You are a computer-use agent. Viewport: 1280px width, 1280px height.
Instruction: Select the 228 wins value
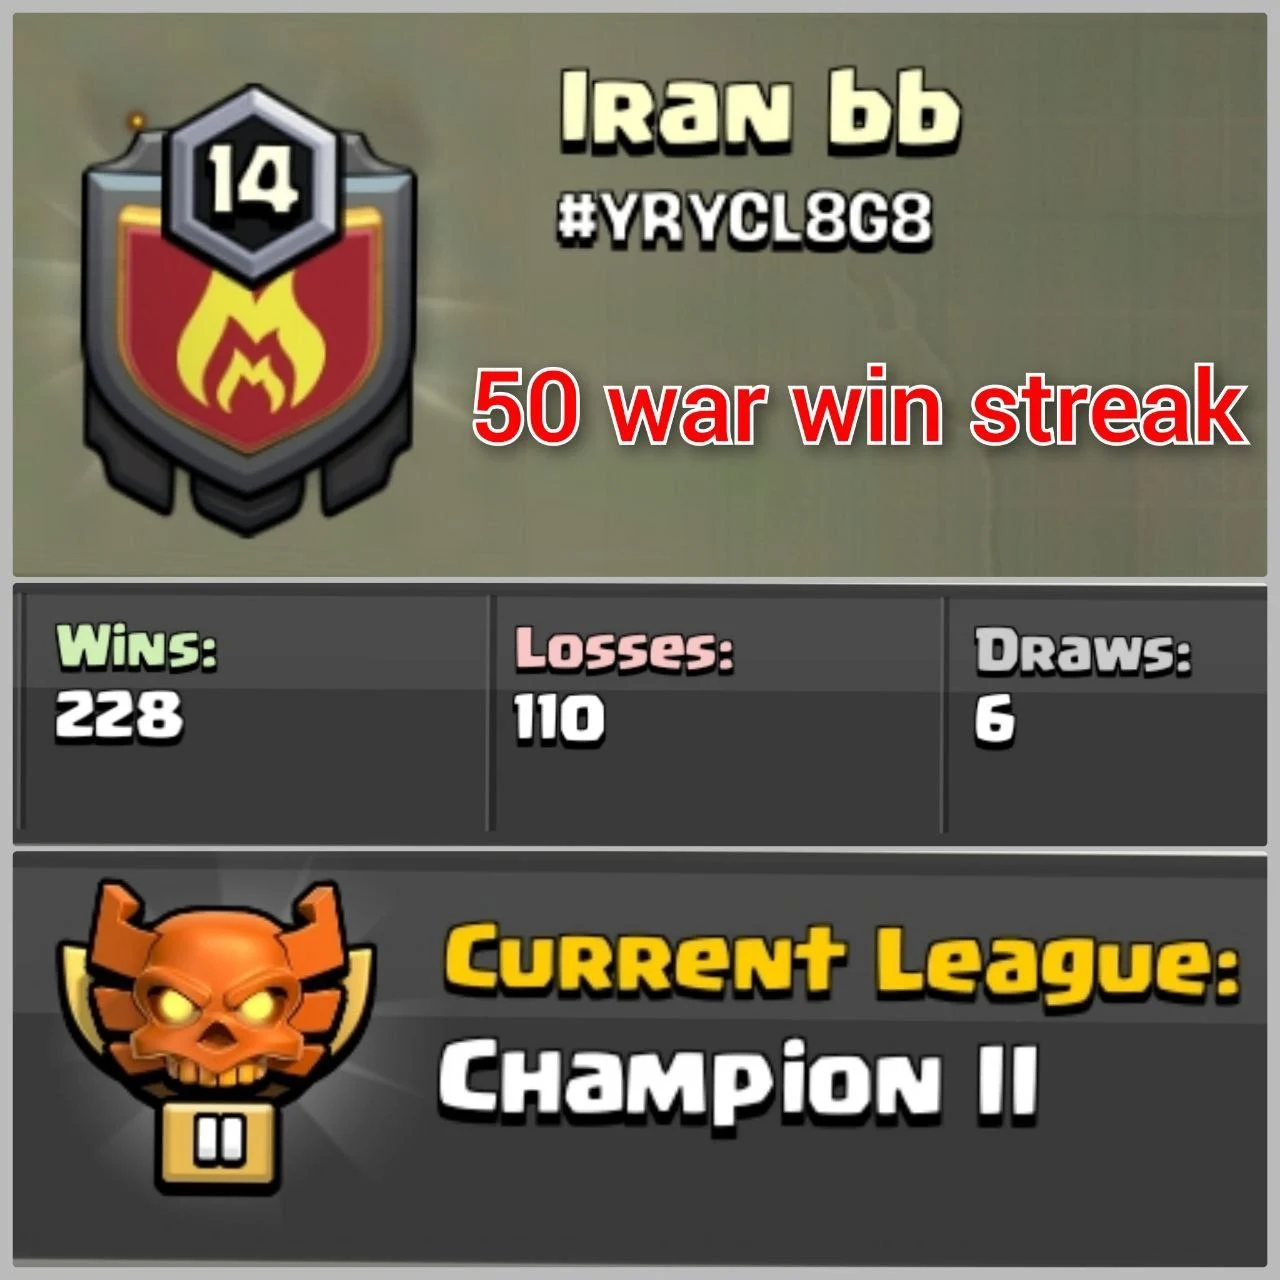point(118,716)
